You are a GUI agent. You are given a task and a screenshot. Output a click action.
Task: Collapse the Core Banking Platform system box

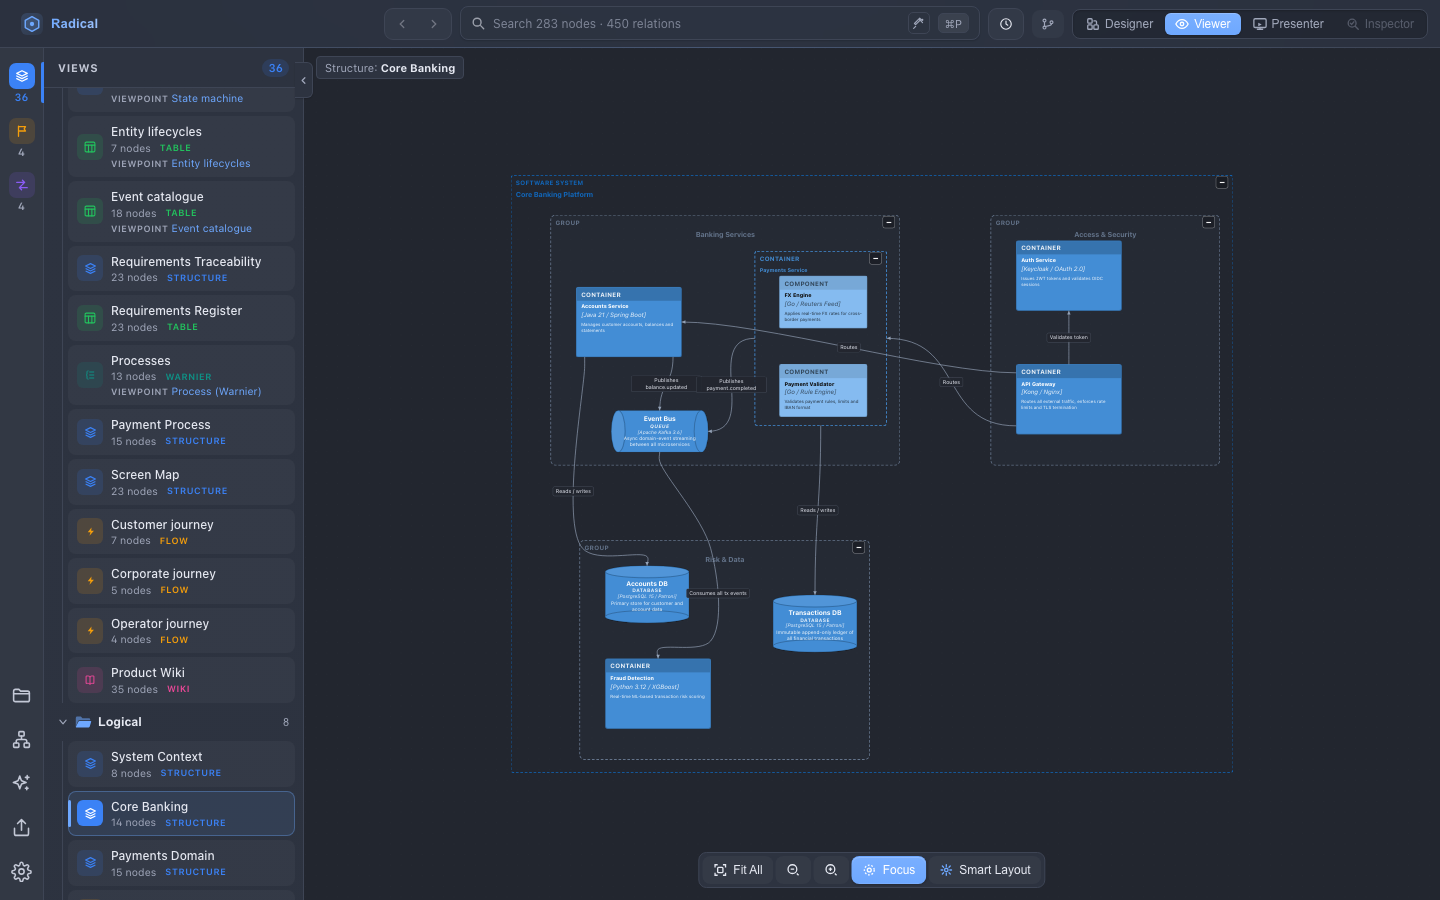[1221, 182]
